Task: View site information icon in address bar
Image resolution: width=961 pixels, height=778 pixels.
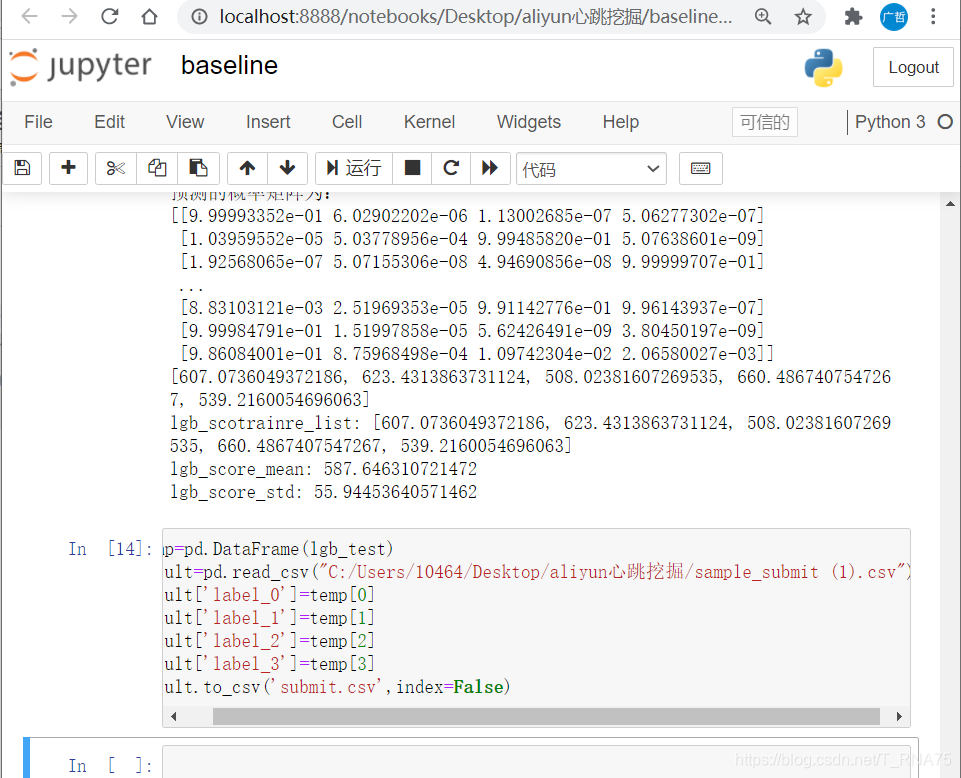Action: 199,17
